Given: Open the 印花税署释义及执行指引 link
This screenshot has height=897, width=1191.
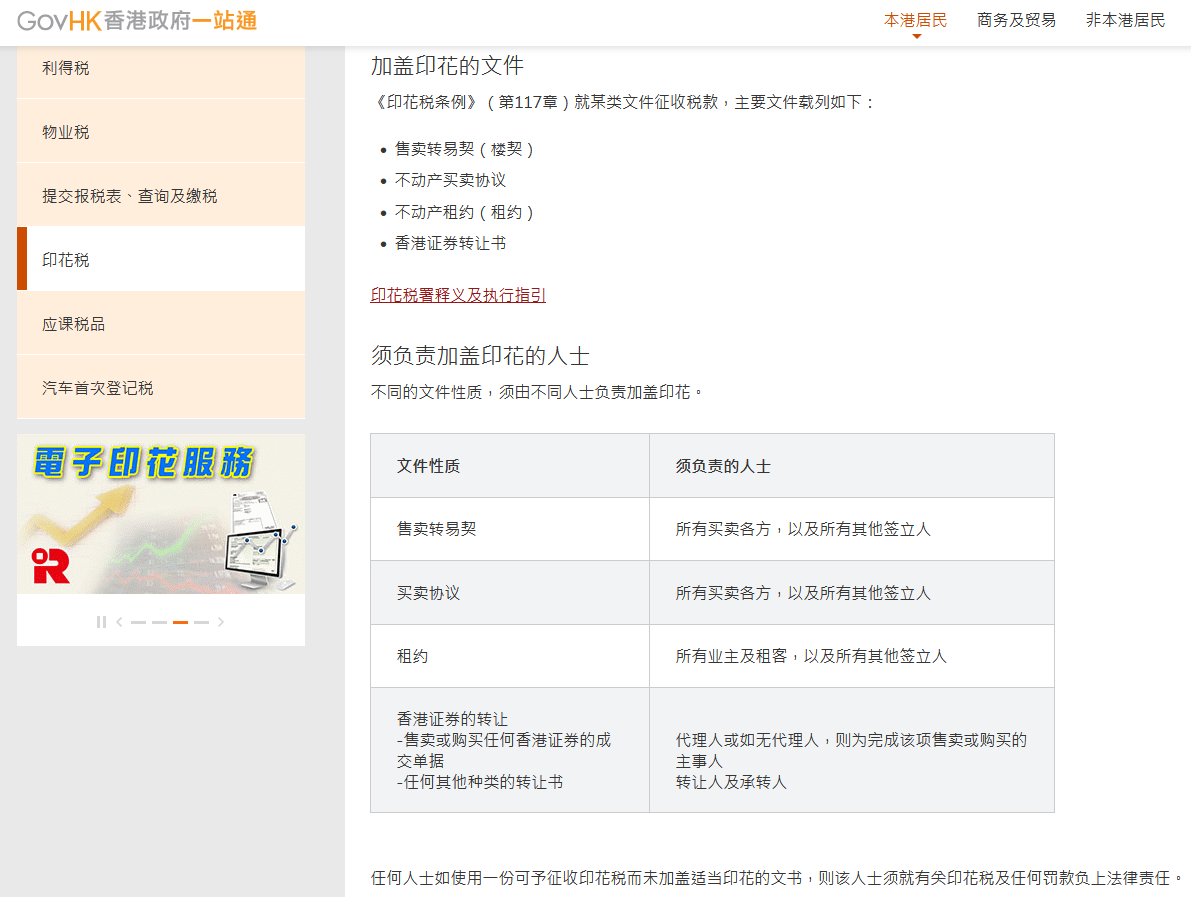Looking at the screenshot, I should point(457,296).
